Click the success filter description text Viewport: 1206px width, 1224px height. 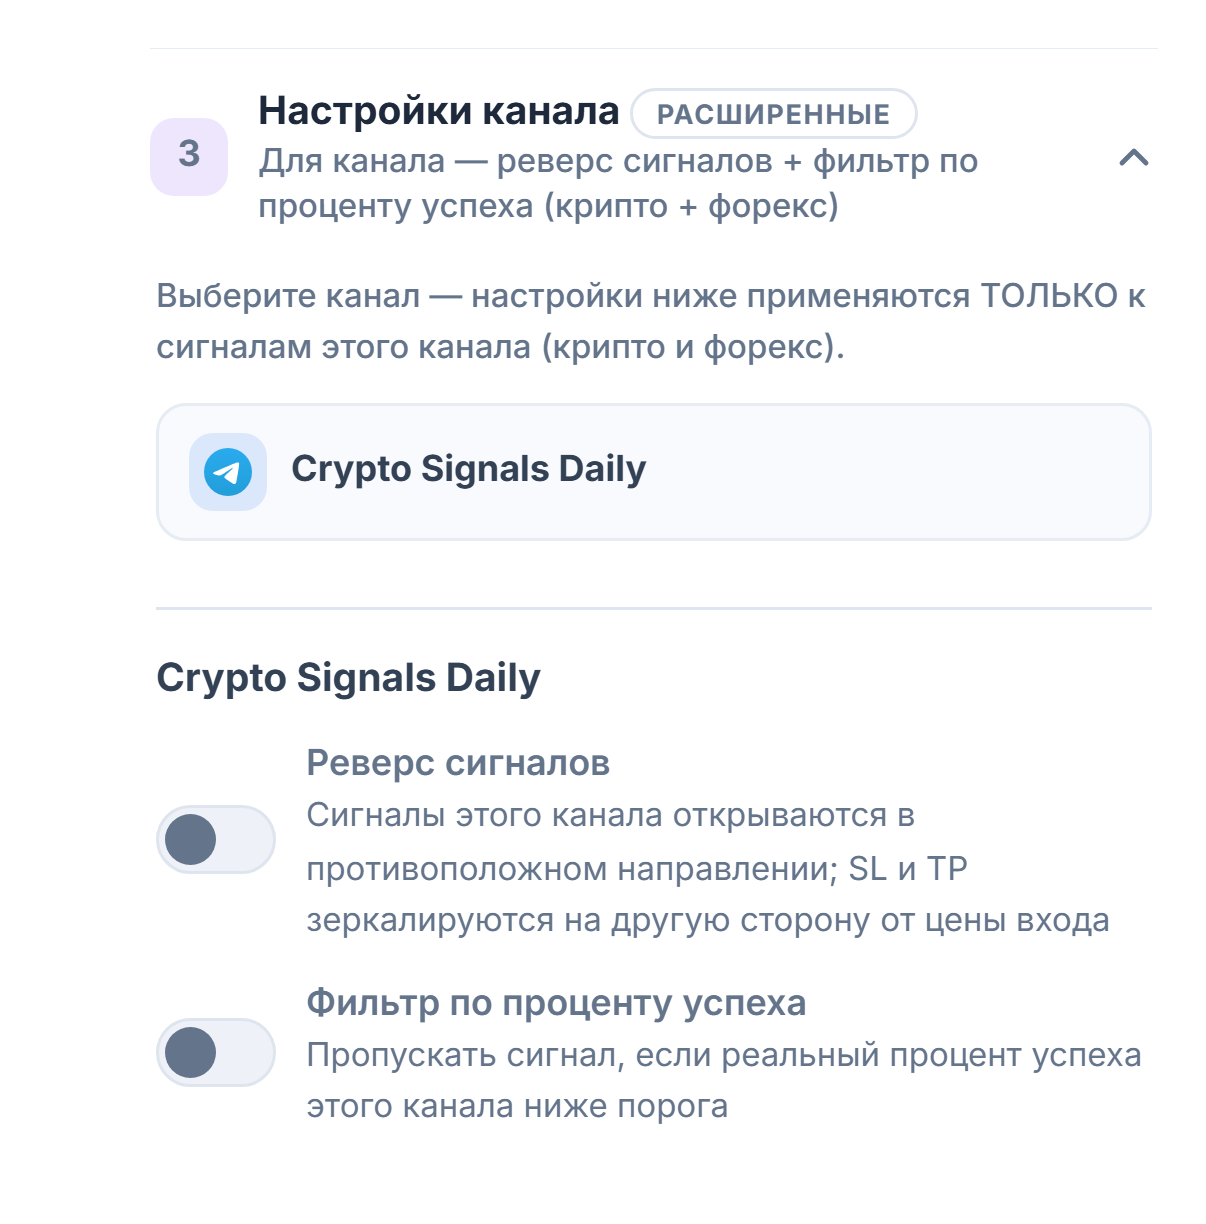tap(724, 1080)
